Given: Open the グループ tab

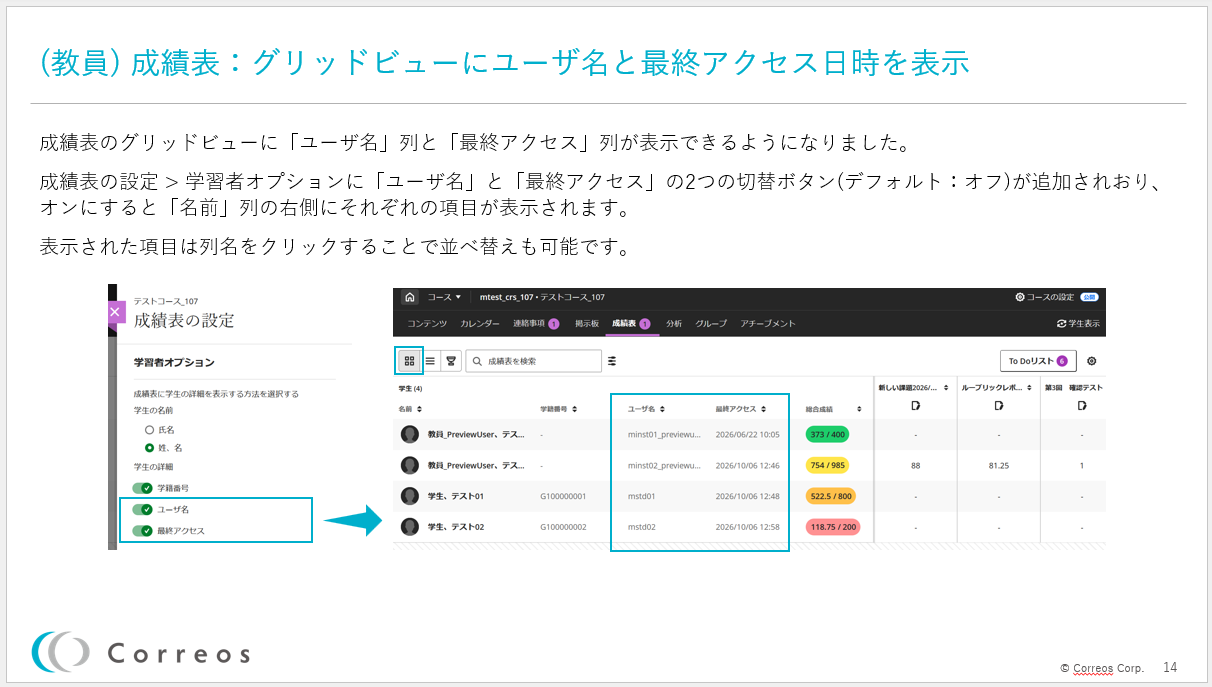Looking at the screenshot, I should click(x=711, y=324).
